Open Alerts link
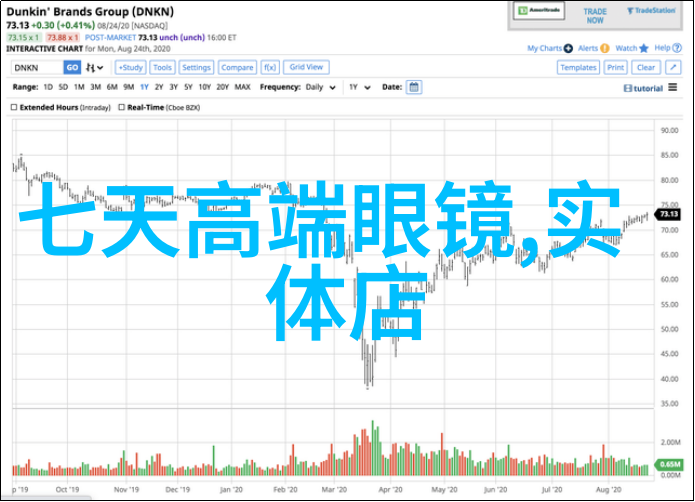This screenshot has height=502, width=695. 593,48
